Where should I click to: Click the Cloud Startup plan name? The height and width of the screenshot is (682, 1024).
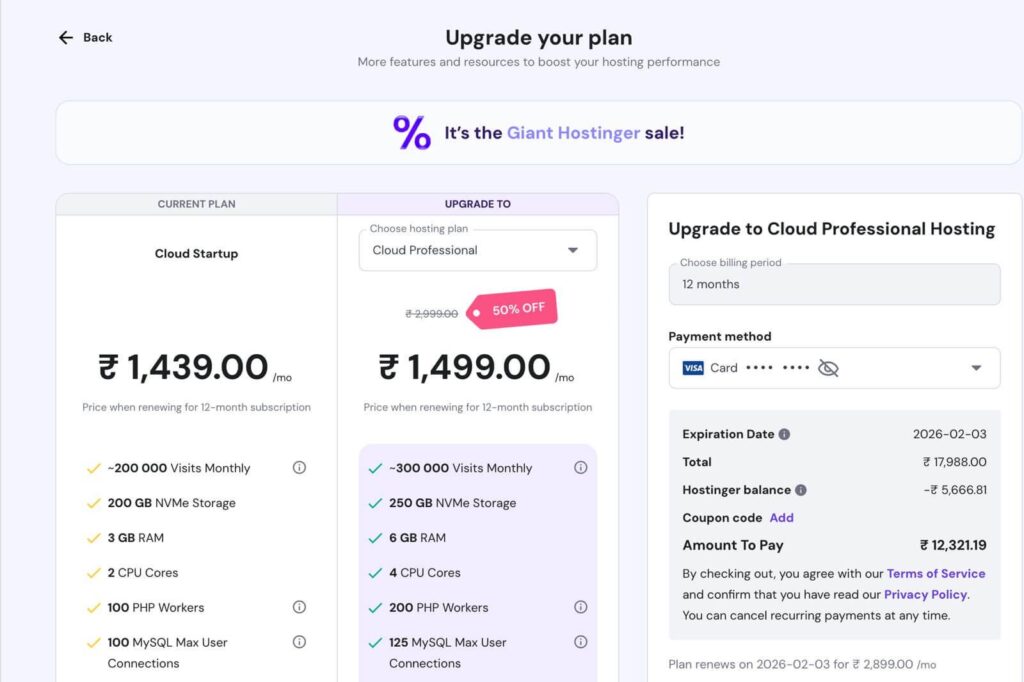197,253
